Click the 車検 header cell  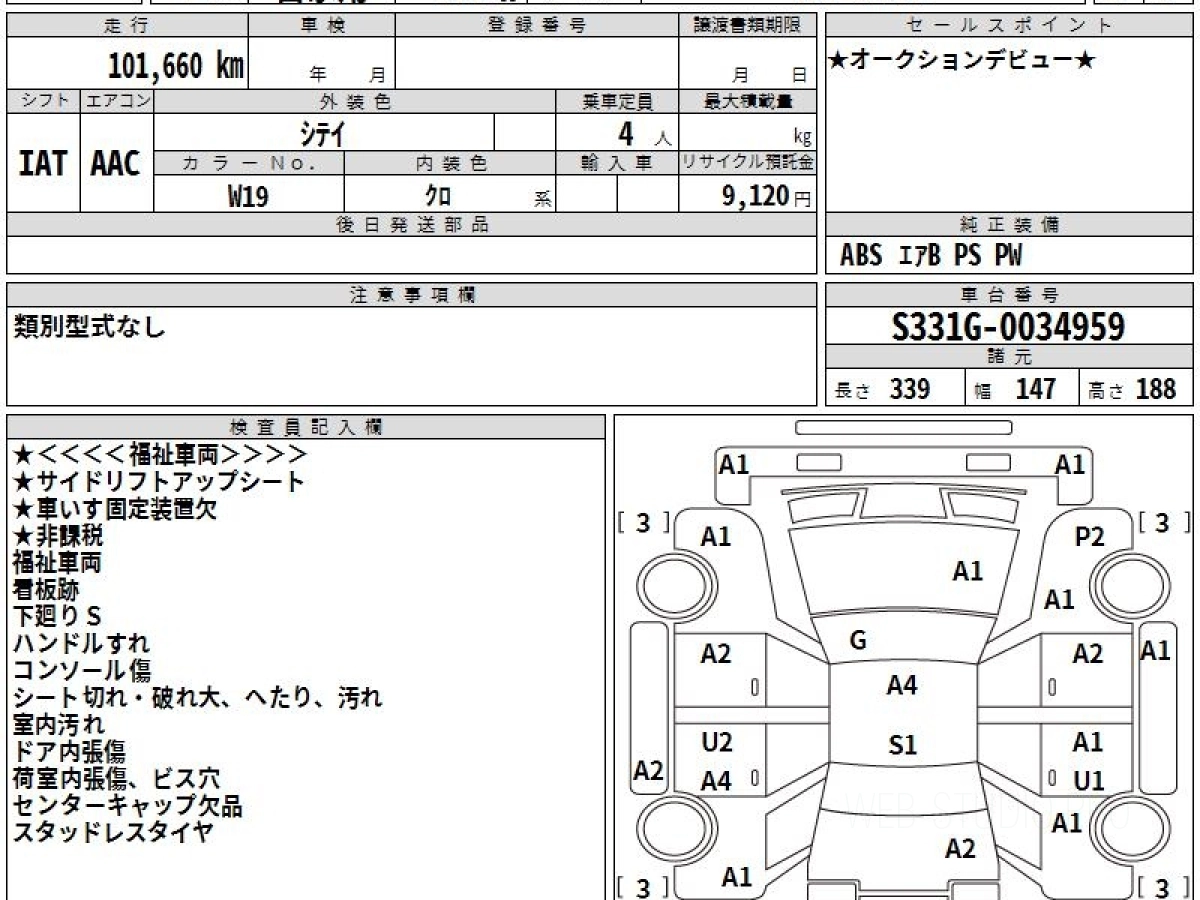[321, 26]
